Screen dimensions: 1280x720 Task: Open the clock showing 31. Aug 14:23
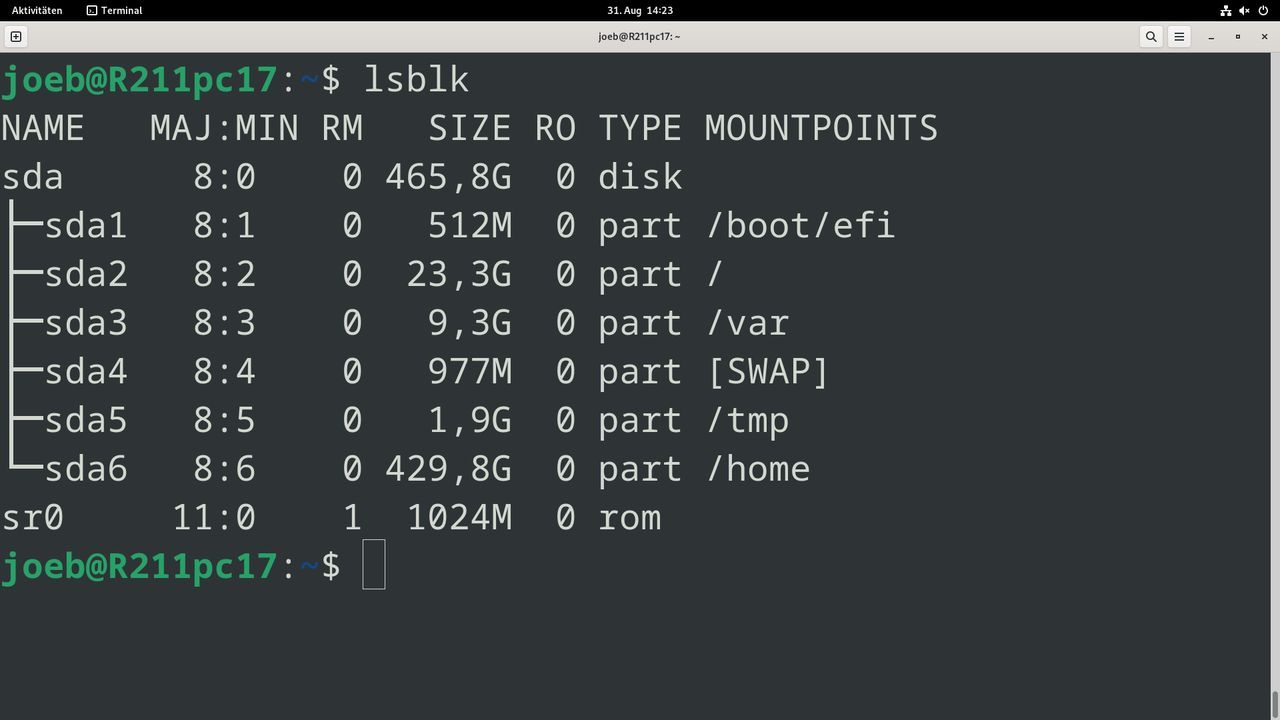(640, 10)
